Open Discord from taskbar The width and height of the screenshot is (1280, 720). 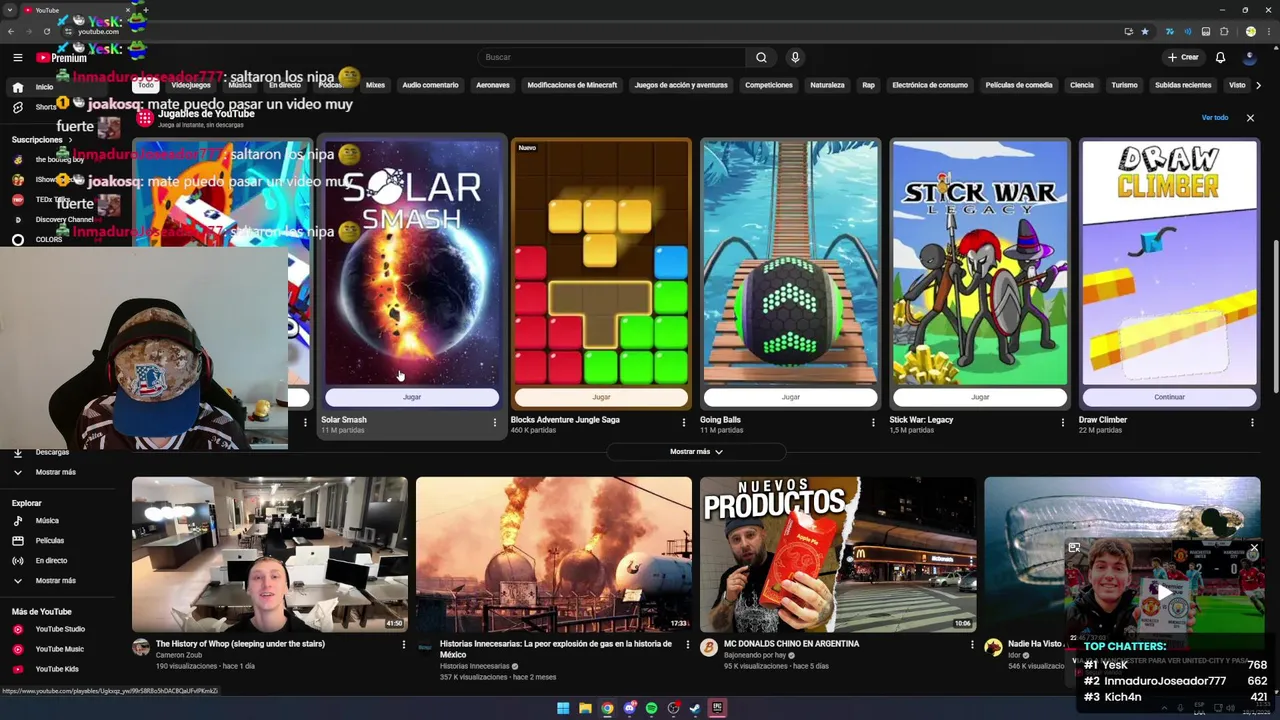629,708
